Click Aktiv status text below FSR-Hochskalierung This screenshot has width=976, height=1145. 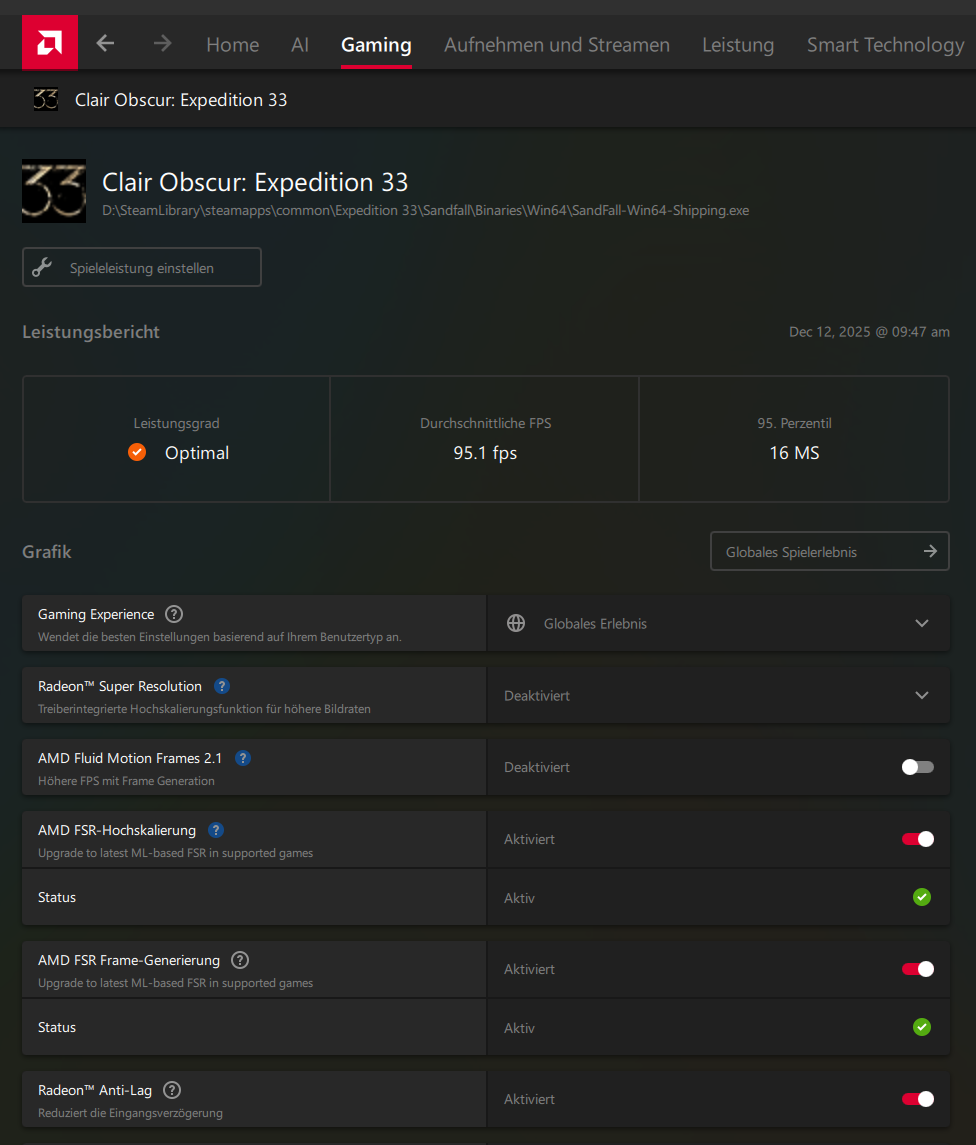(519, 897)
